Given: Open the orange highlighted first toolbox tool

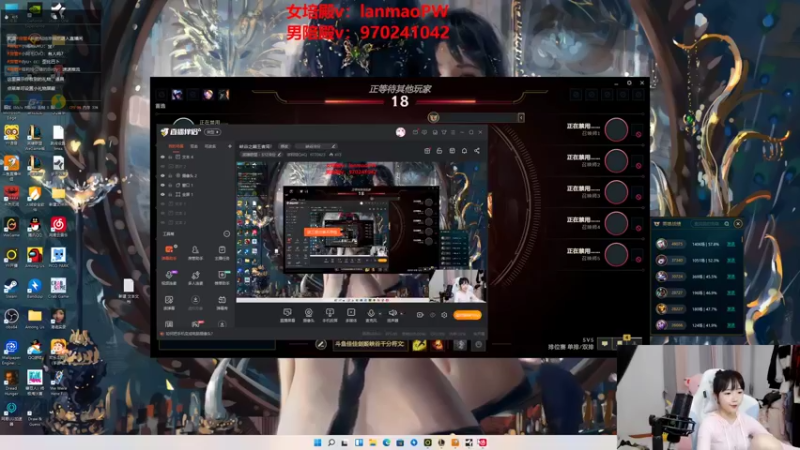Looking at the screenshot, I should click(169, 252).
